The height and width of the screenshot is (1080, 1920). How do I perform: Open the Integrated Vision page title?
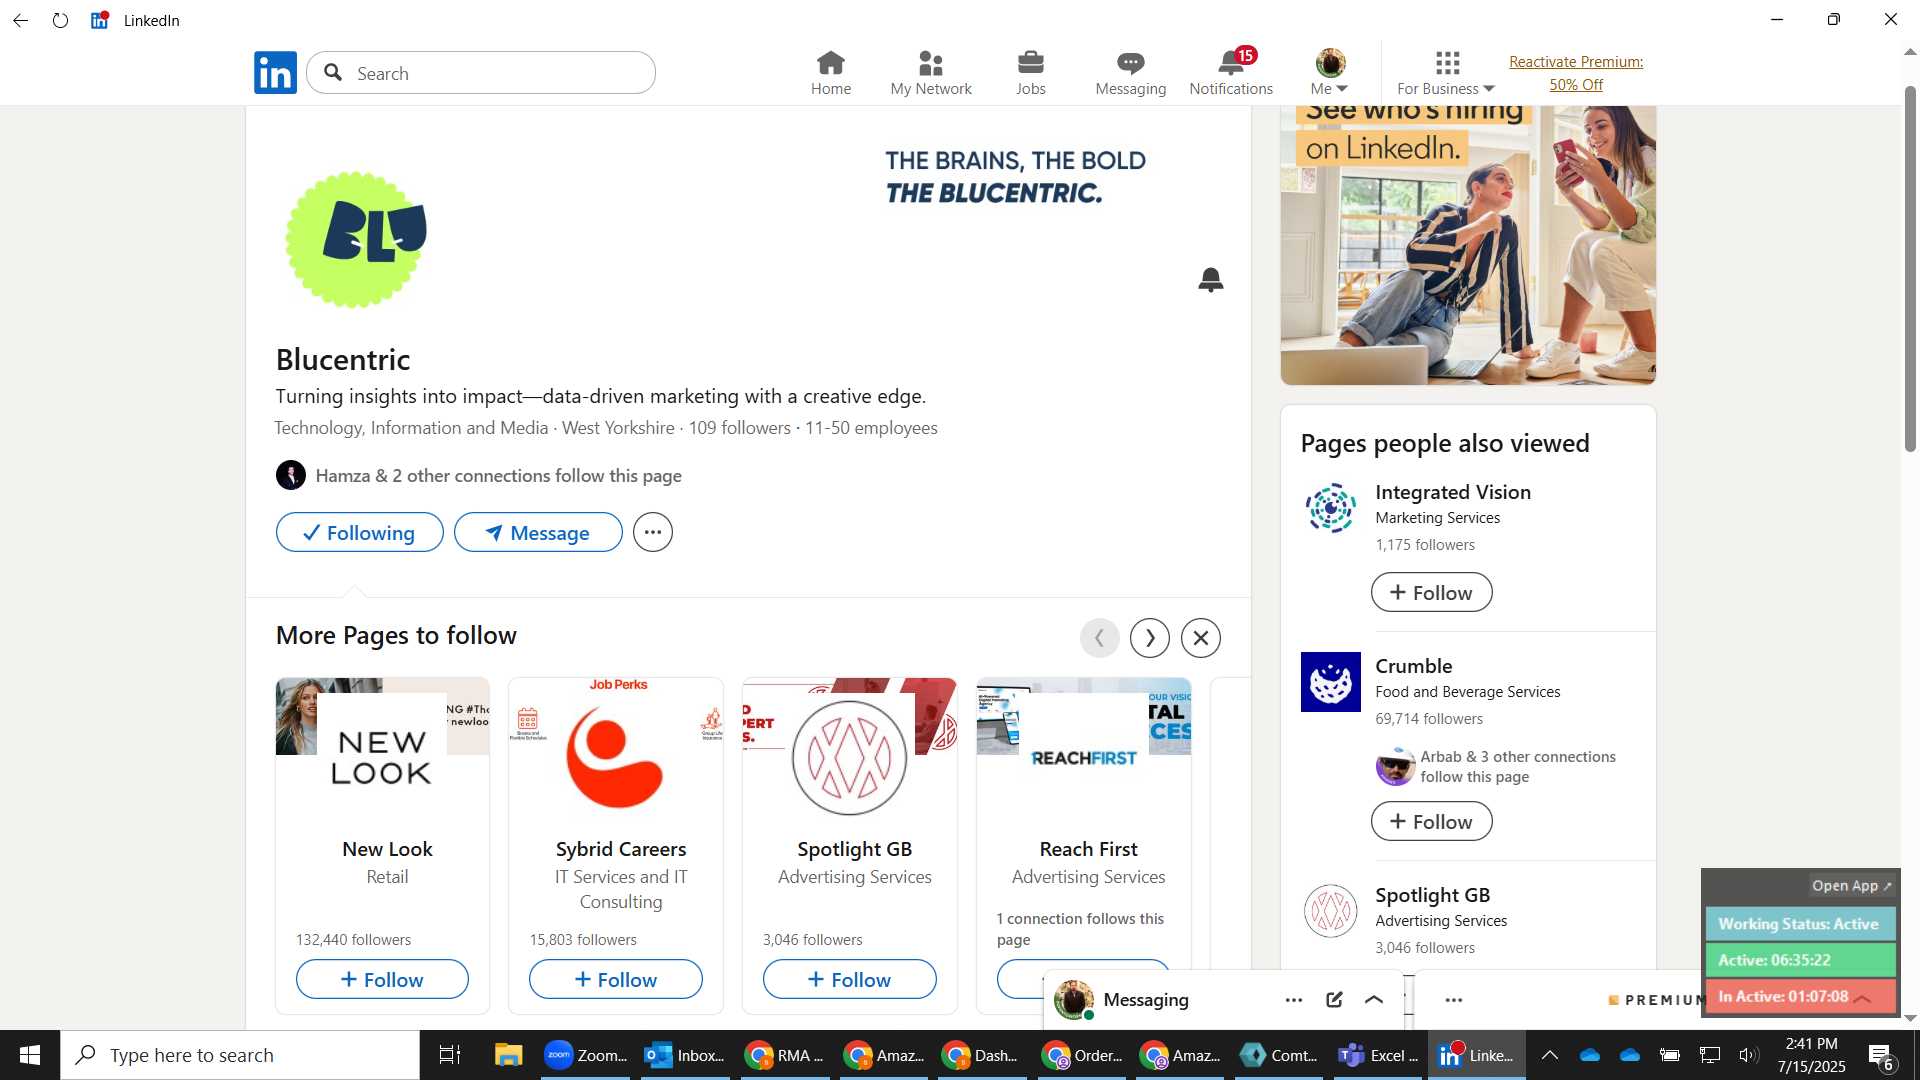coord(1453,492)
